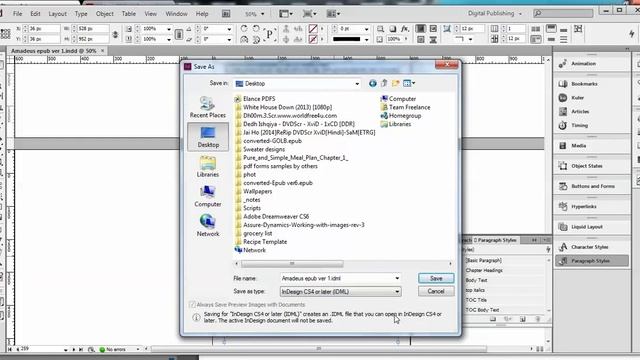Image resolution: width=640 pixels, height=360 pixels.
Task: Click the fill color swatch in control bar
Action: (x=313, y=29)
